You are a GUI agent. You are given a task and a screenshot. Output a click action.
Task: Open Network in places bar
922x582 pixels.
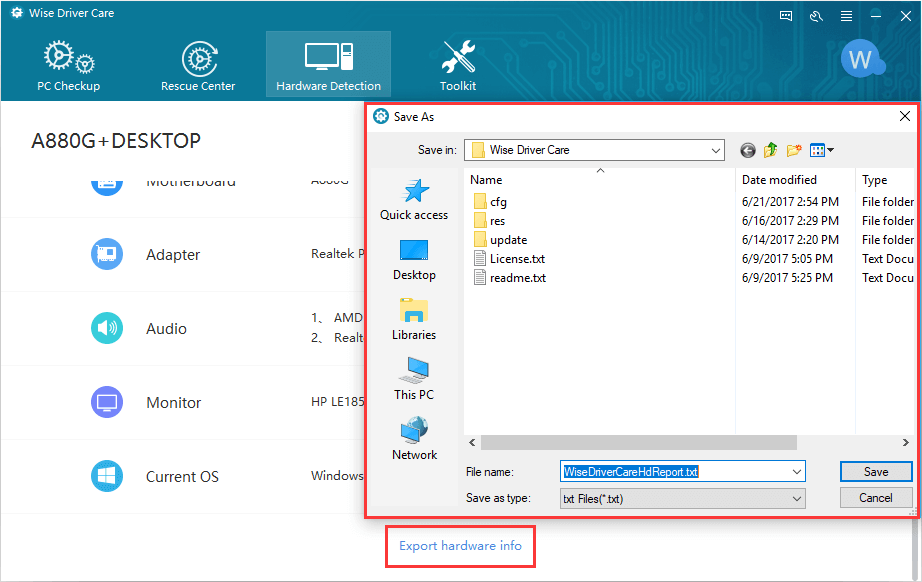(414, 440)
